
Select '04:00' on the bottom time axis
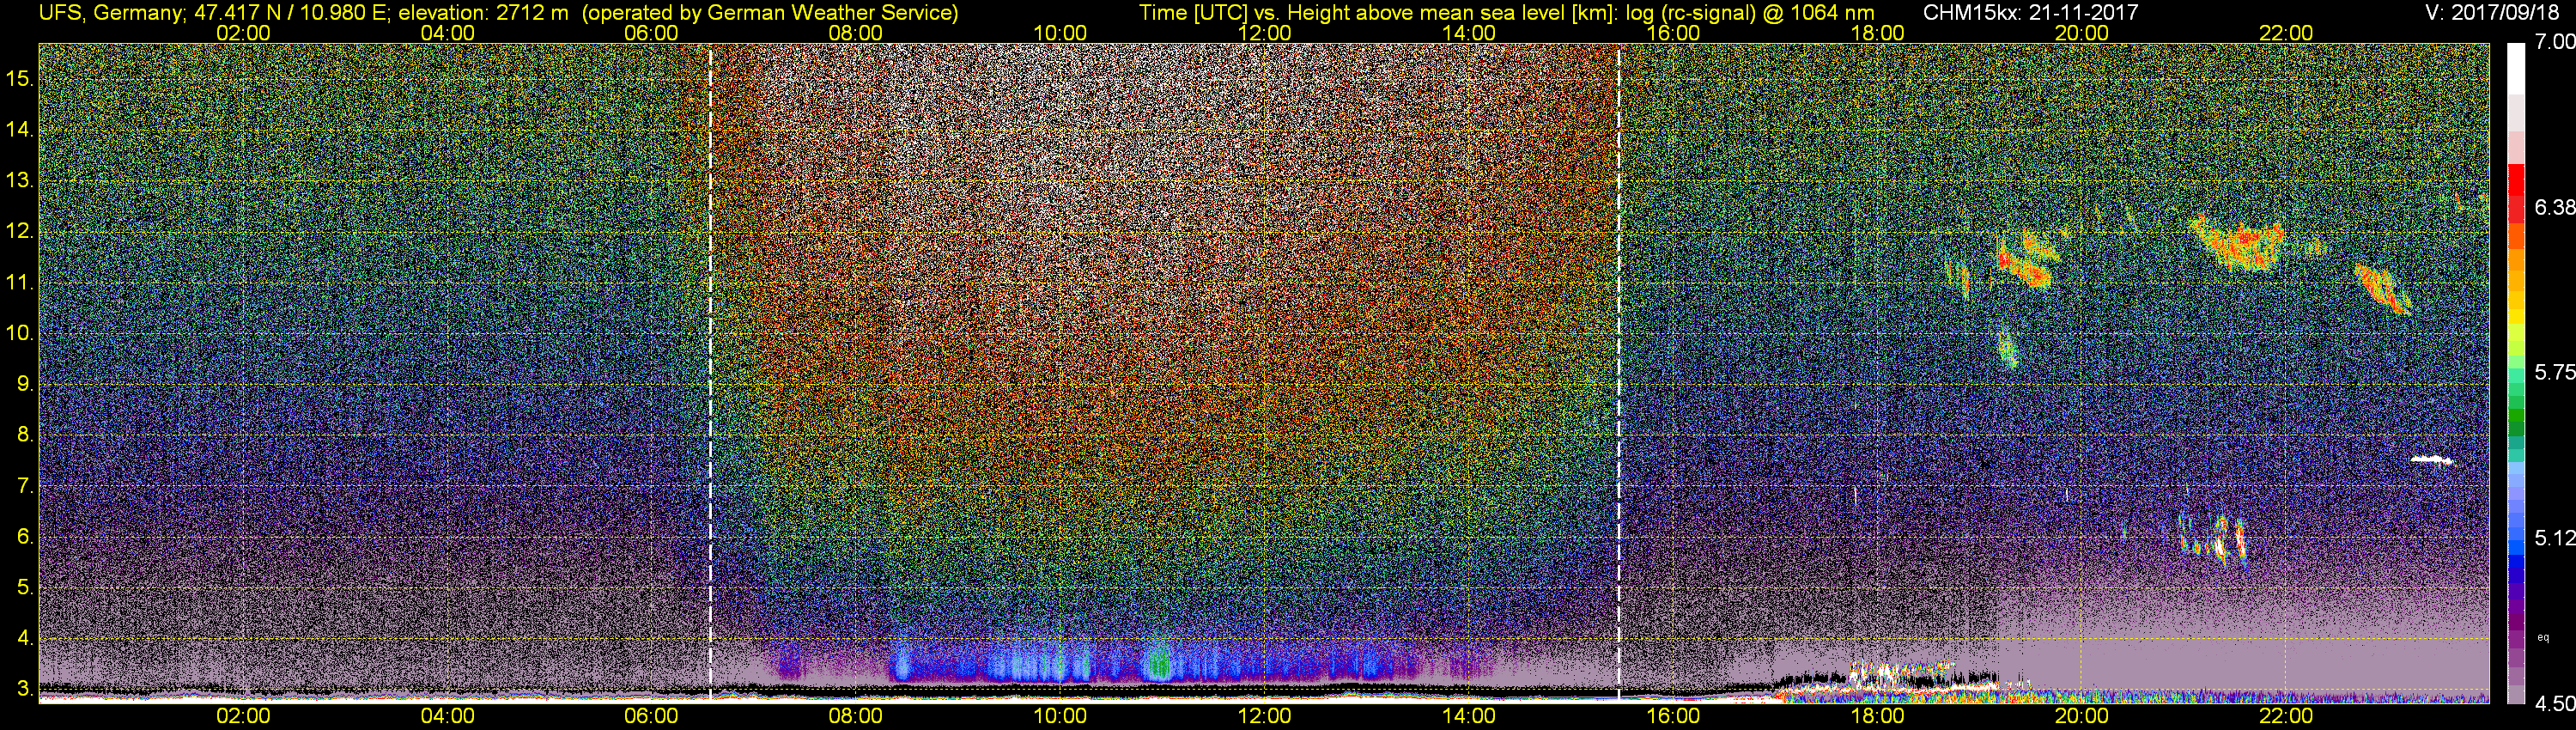pos(447,716)
